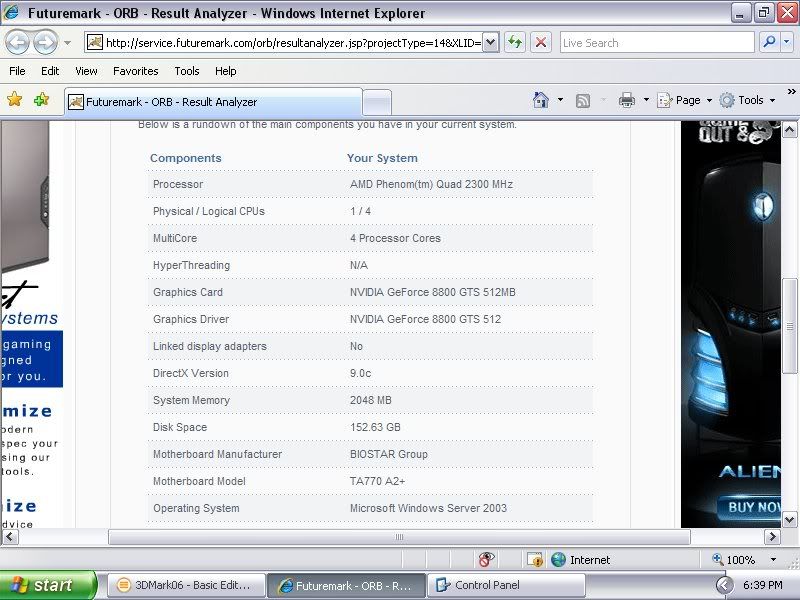Click the Processor row label
The height and width of the screenshot is (600, 800).
[x=178, y=184]
